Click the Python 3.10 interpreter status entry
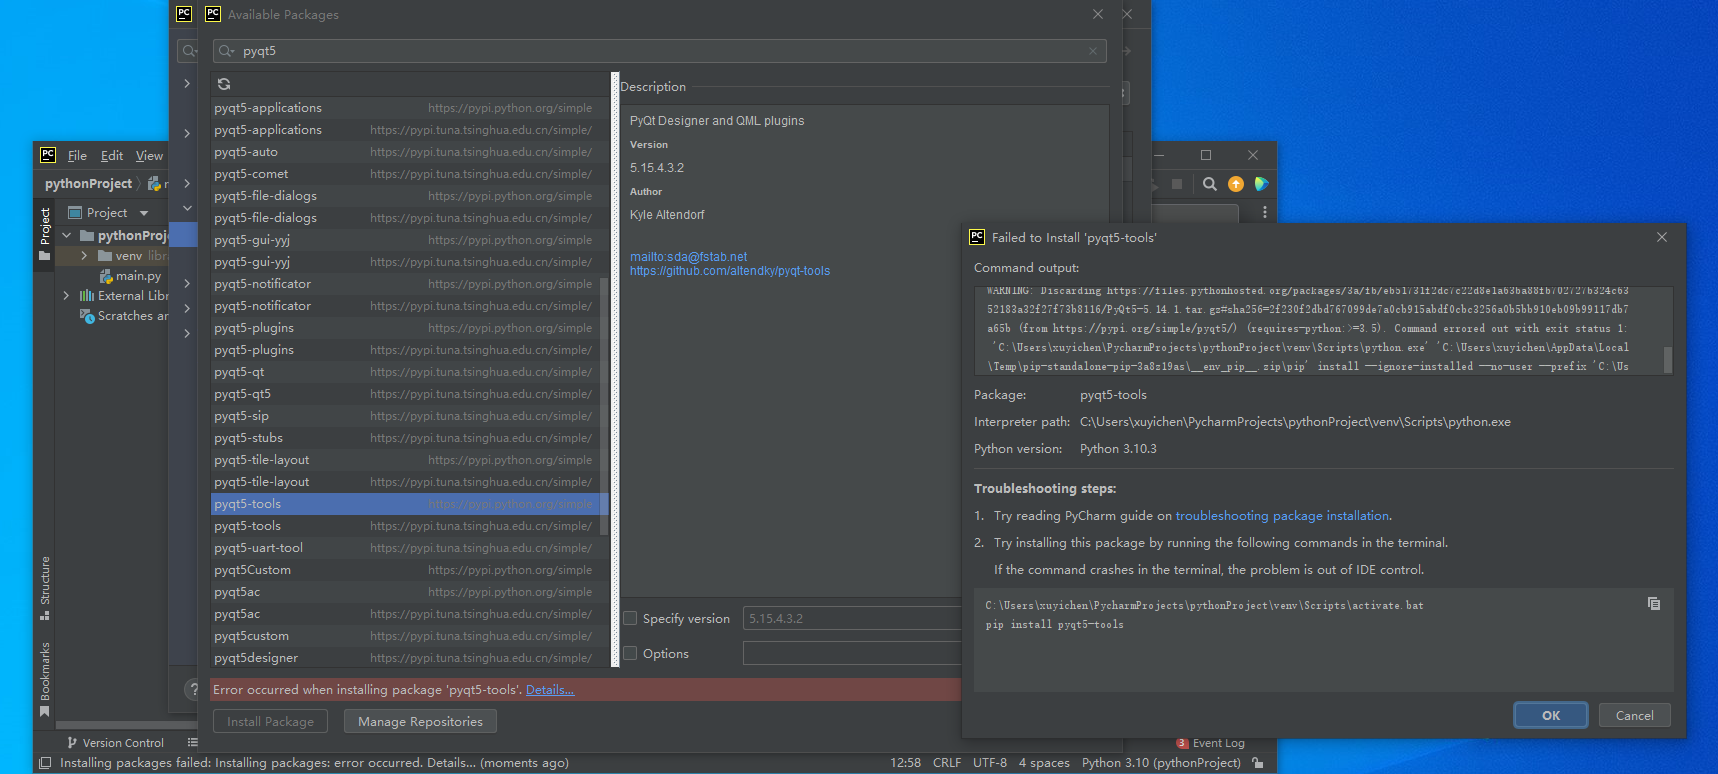Viewport: 1718px width, 774px height. pos(1161,763)
